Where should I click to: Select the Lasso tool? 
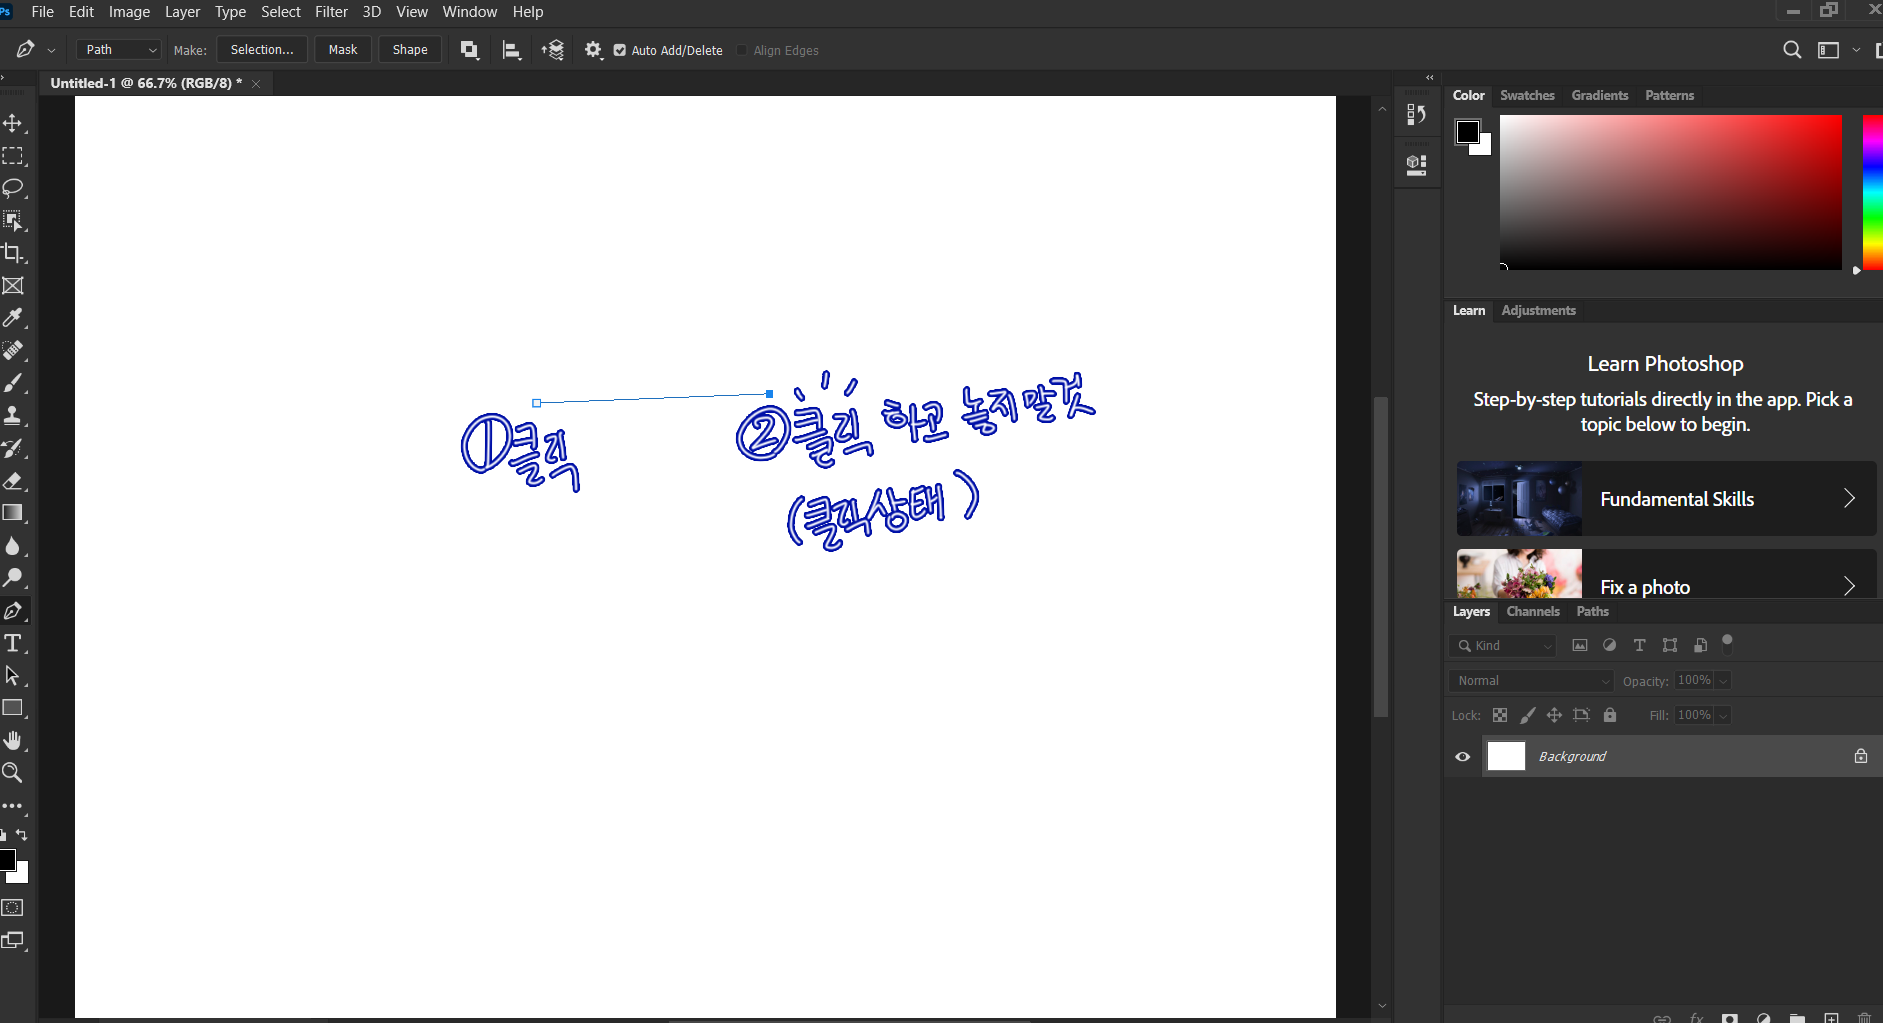click(x=13, y=188)
